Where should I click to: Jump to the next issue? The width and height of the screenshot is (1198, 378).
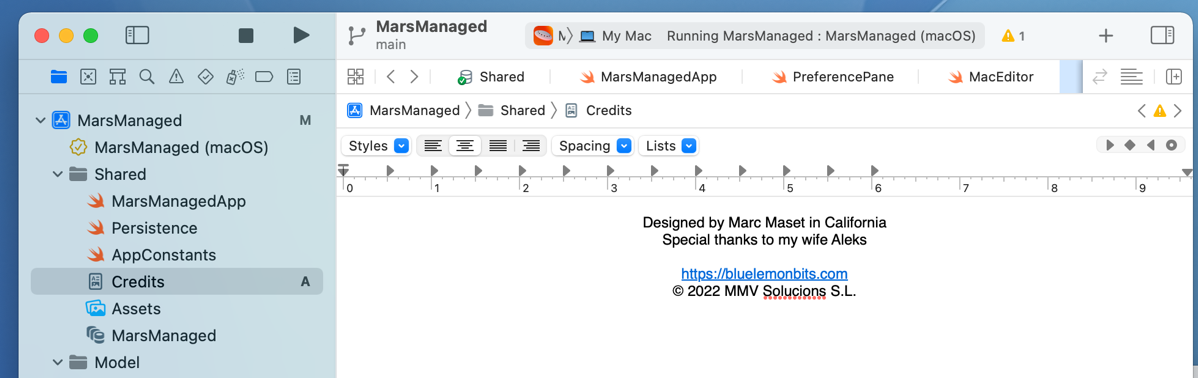tap(1177, 111)
